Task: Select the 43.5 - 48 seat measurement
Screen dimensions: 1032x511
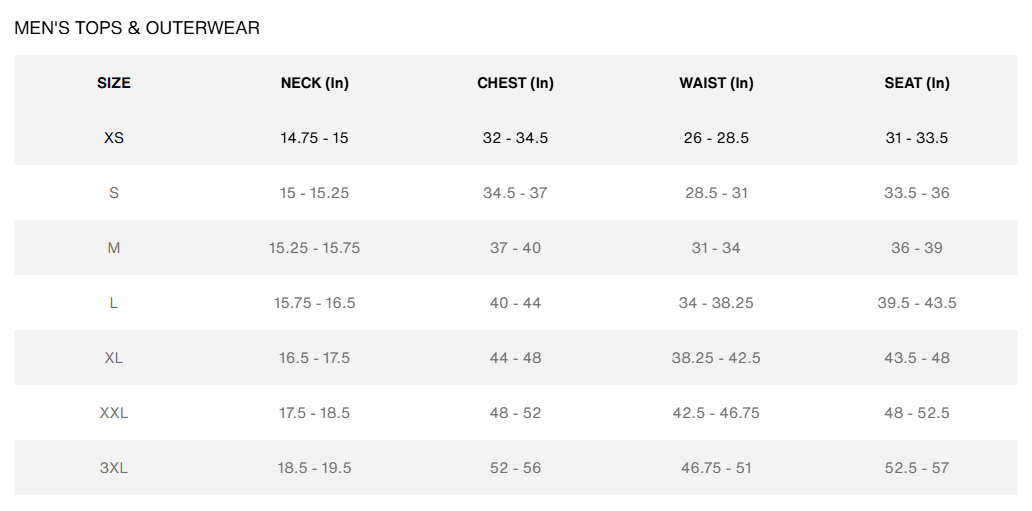Action: (x=917, y=358)
